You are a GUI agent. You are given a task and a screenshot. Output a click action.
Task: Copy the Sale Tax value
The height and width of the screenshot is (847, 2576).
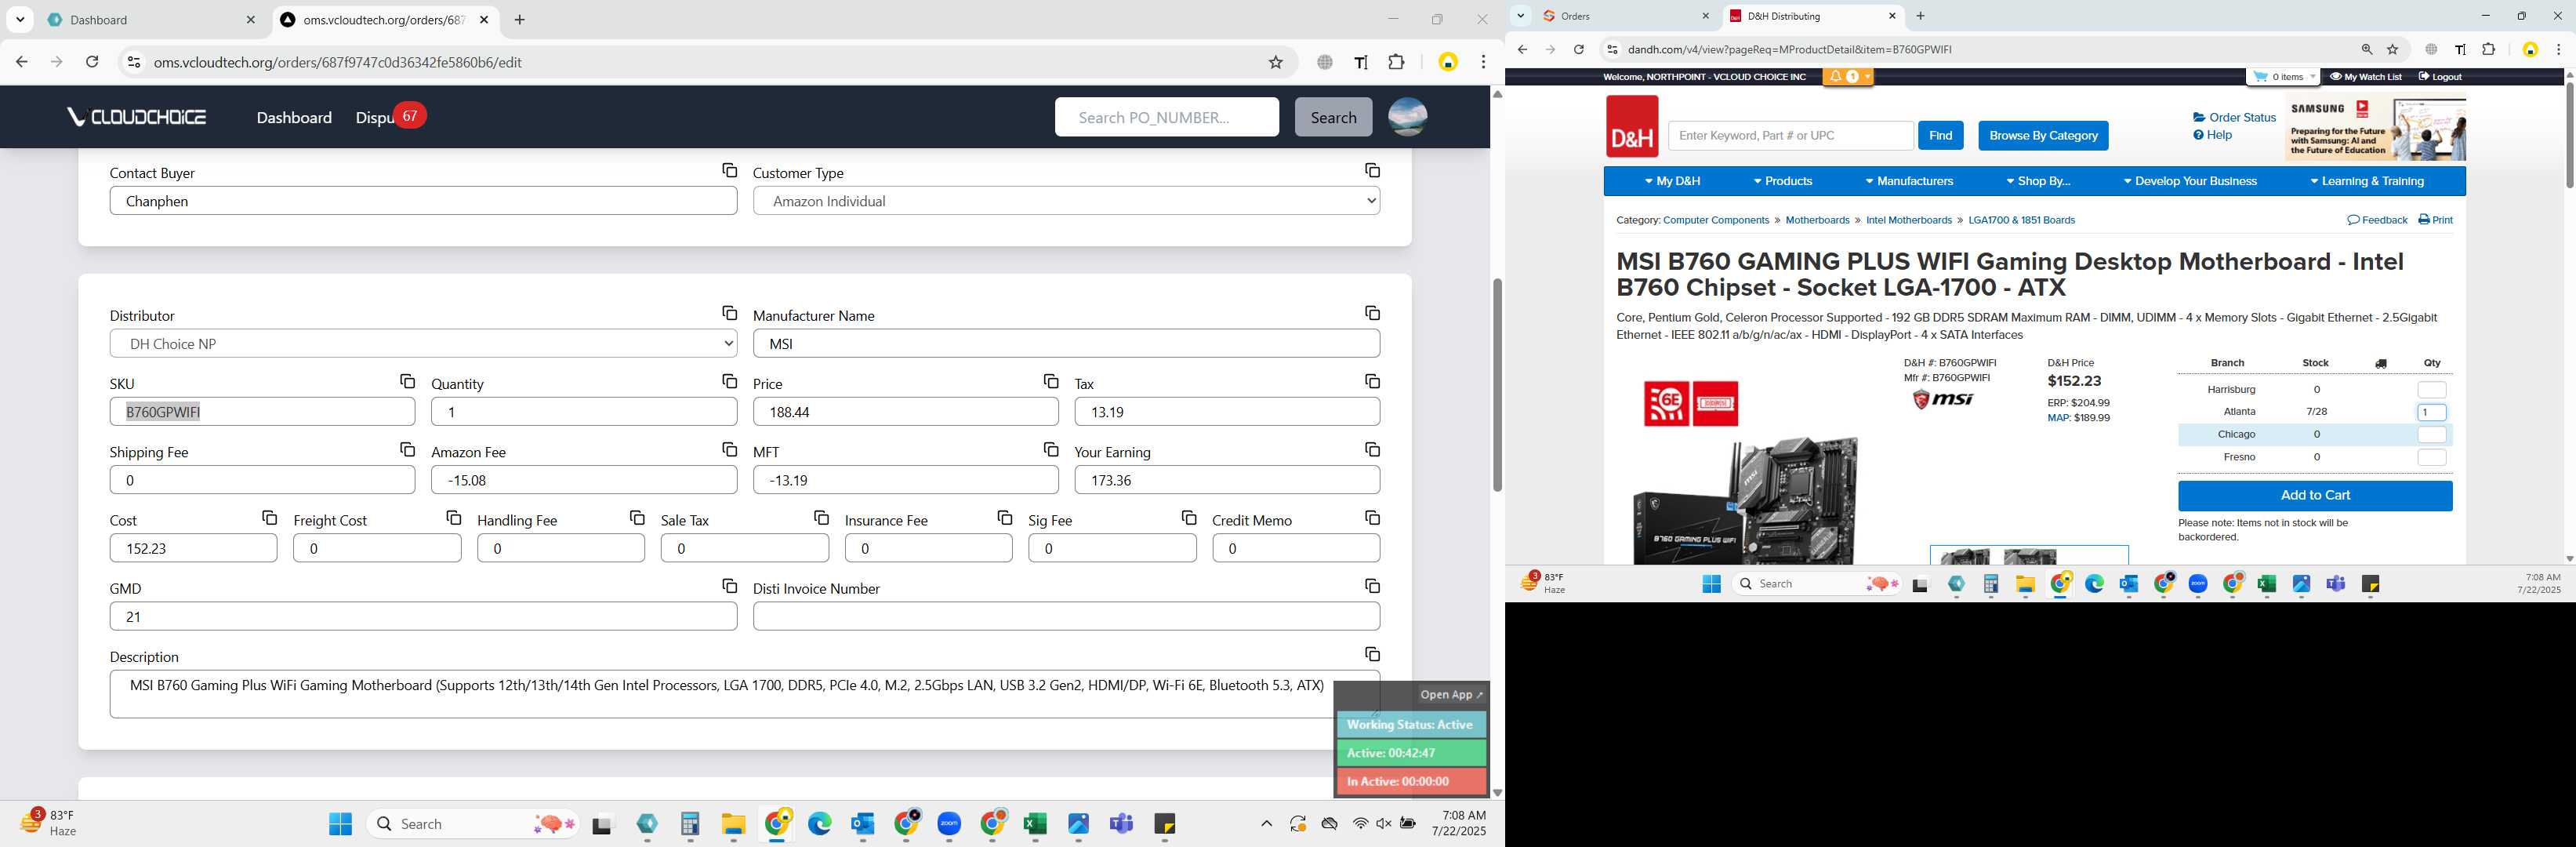click(821, 518)
